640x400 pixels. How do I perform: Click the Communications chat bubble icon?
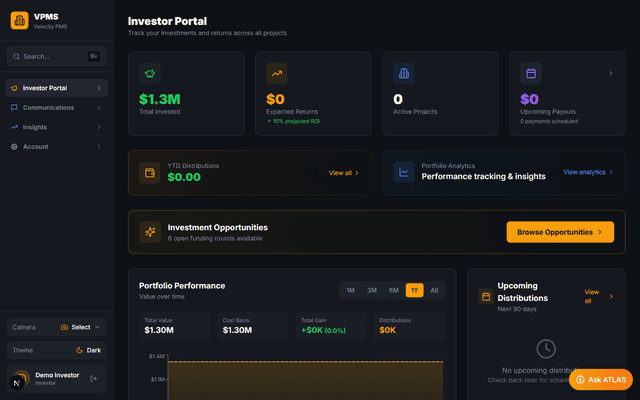point(14,107)
